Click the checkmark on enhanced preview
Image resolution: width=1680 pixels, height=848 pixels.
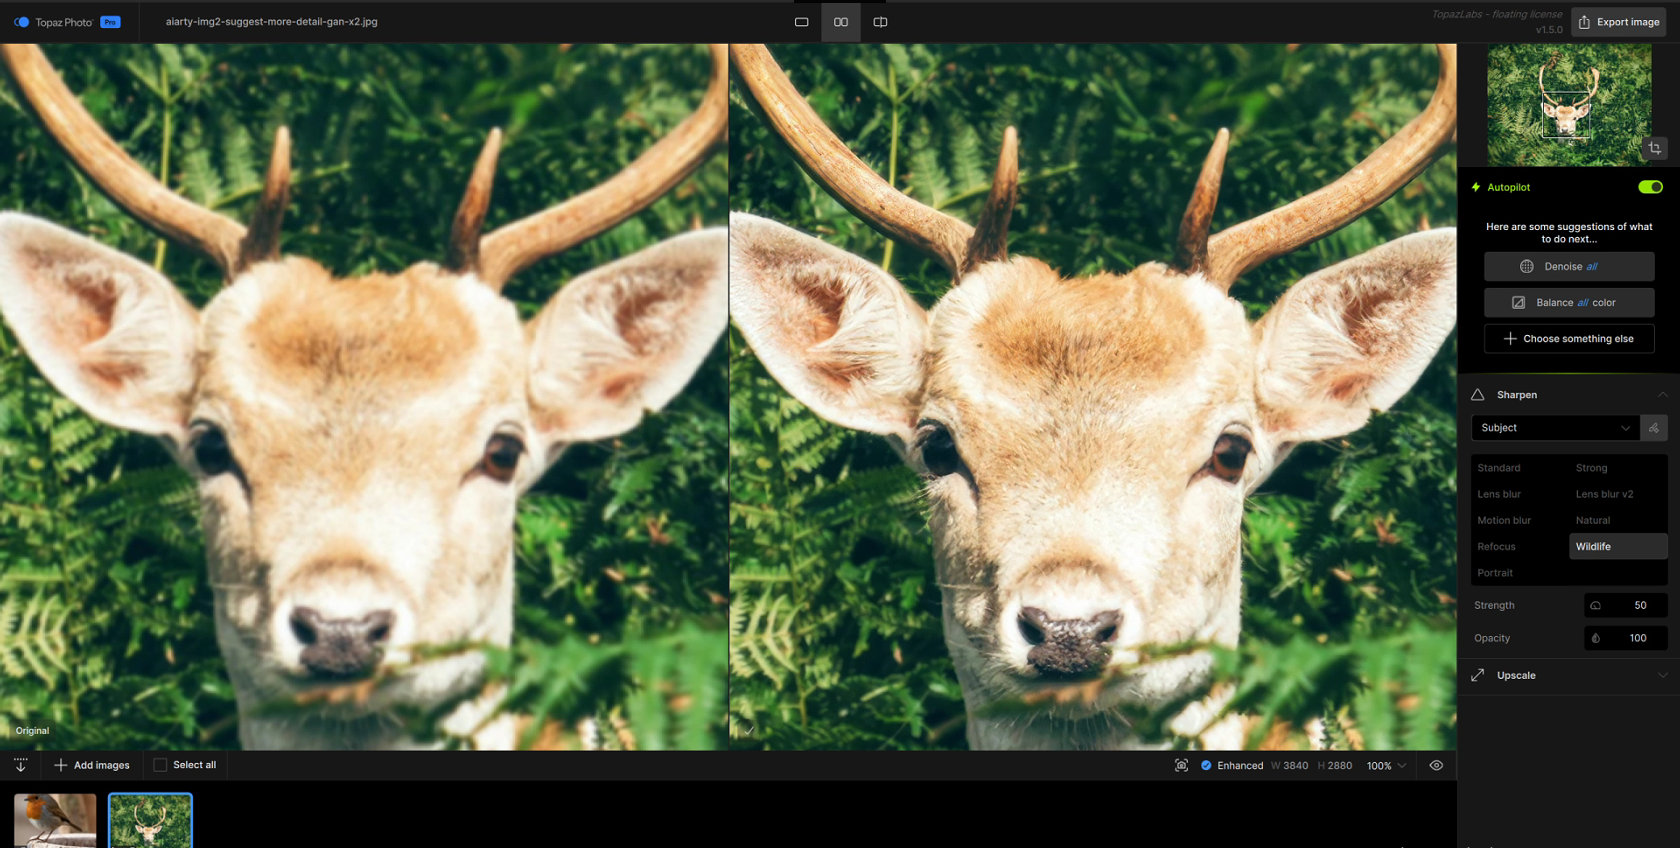(x=748, y=731)
